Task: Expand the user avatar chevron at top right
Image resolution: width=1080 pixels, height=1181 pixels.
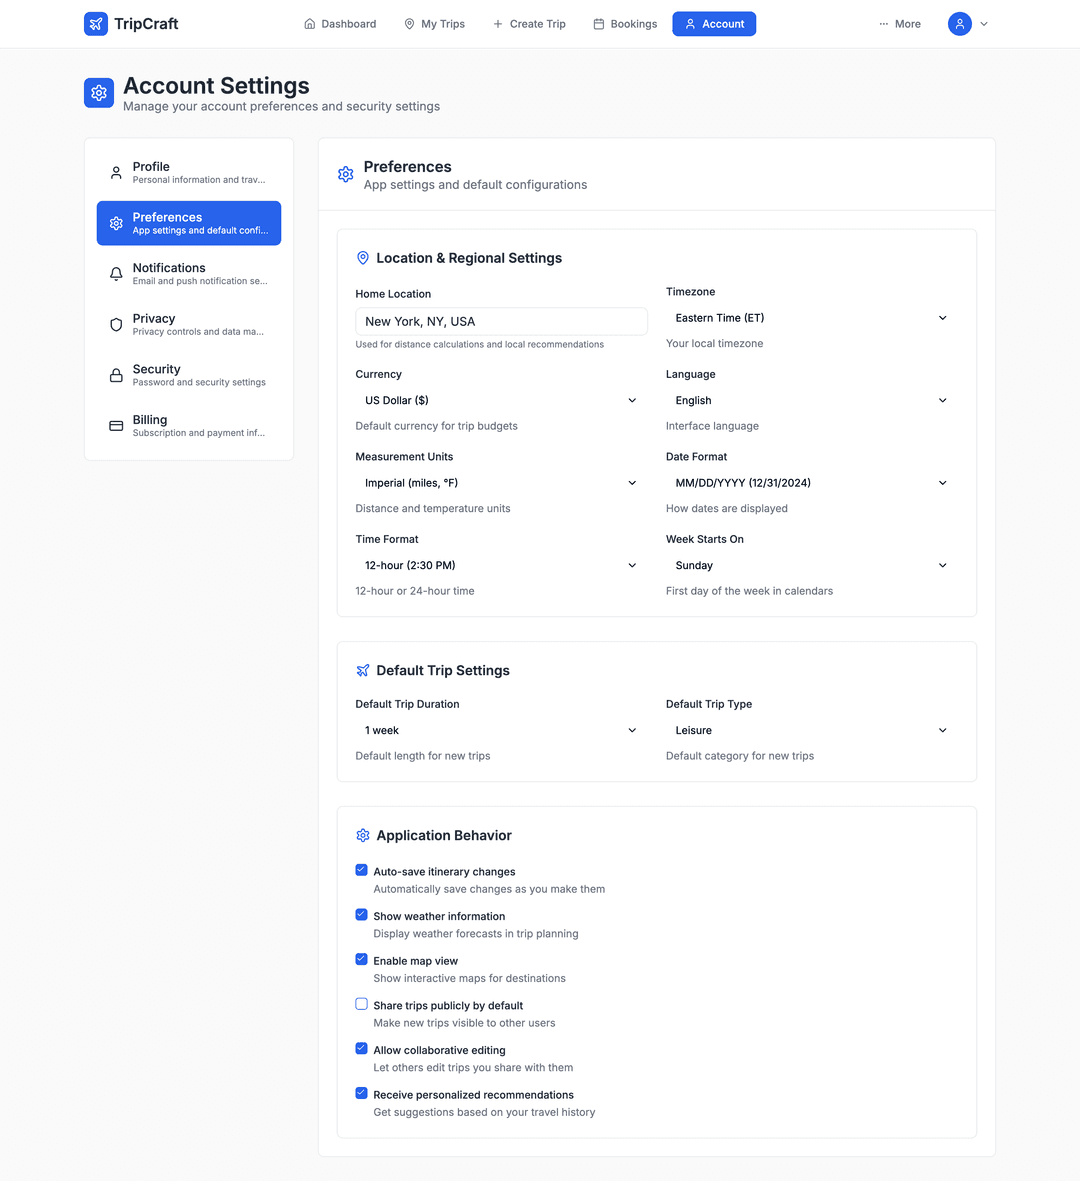Action: click(982, 23)
